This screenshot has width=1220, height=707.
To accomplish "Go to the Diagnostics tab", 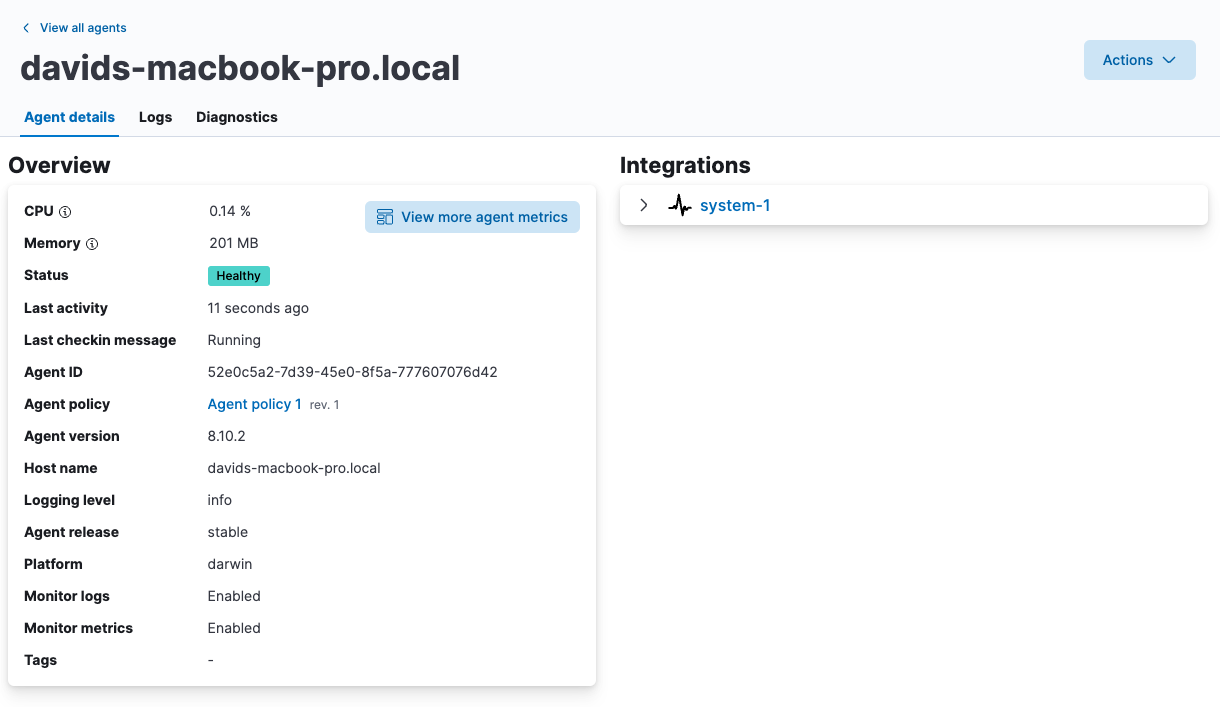I will pos(237,117).
